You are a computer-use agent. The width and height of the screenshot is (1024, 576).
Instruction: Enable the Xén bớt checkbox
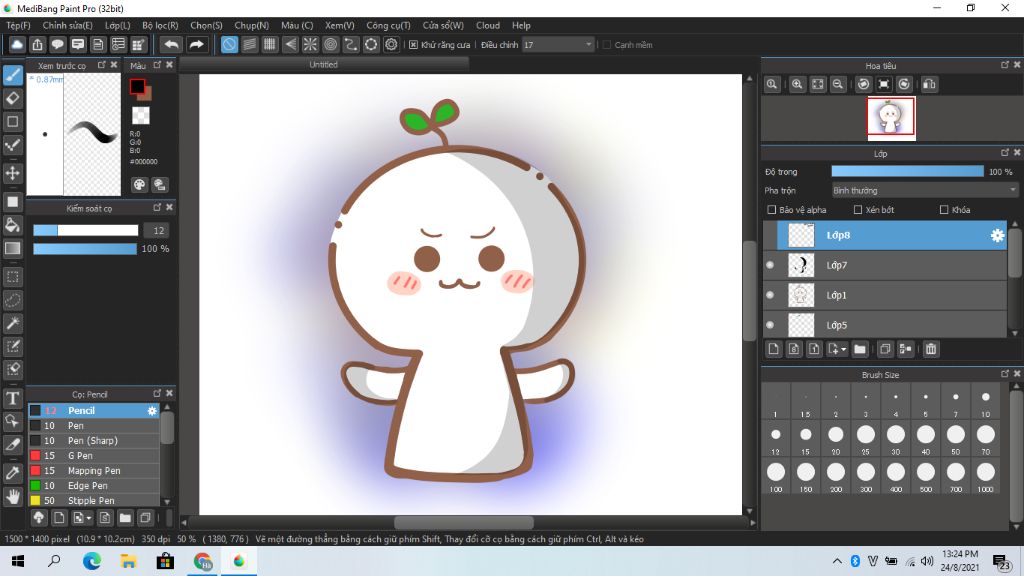click(x=858, y=210)
